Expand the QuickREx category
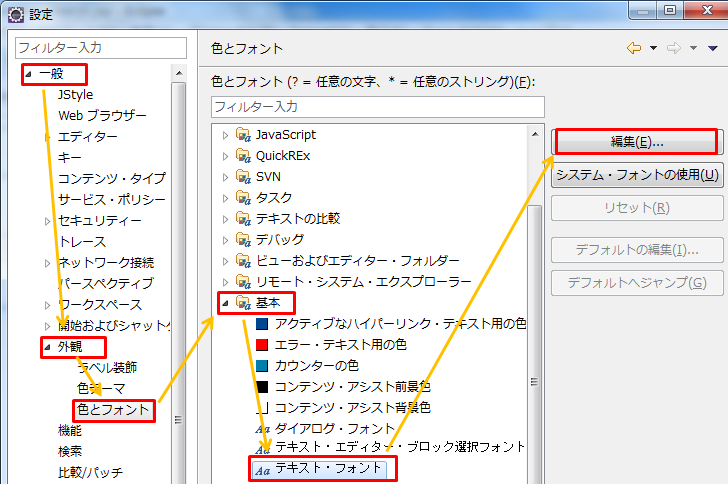Image resolution: width=728 pixels, height=484 pixels. [x=225, y=156]
